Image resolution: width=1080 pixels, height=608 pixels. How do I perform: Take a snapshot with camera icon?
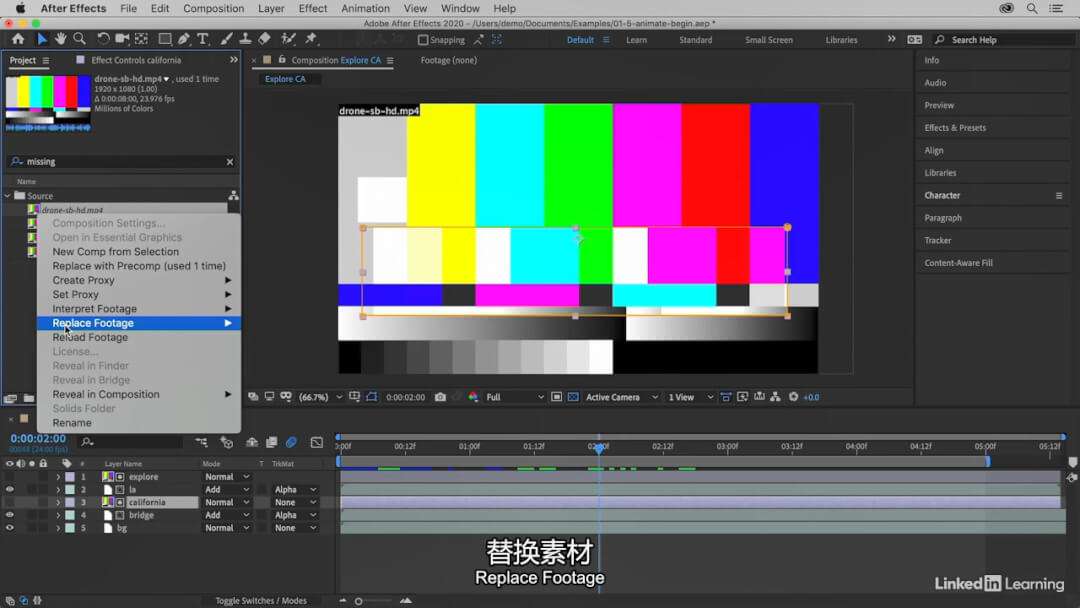440,397
